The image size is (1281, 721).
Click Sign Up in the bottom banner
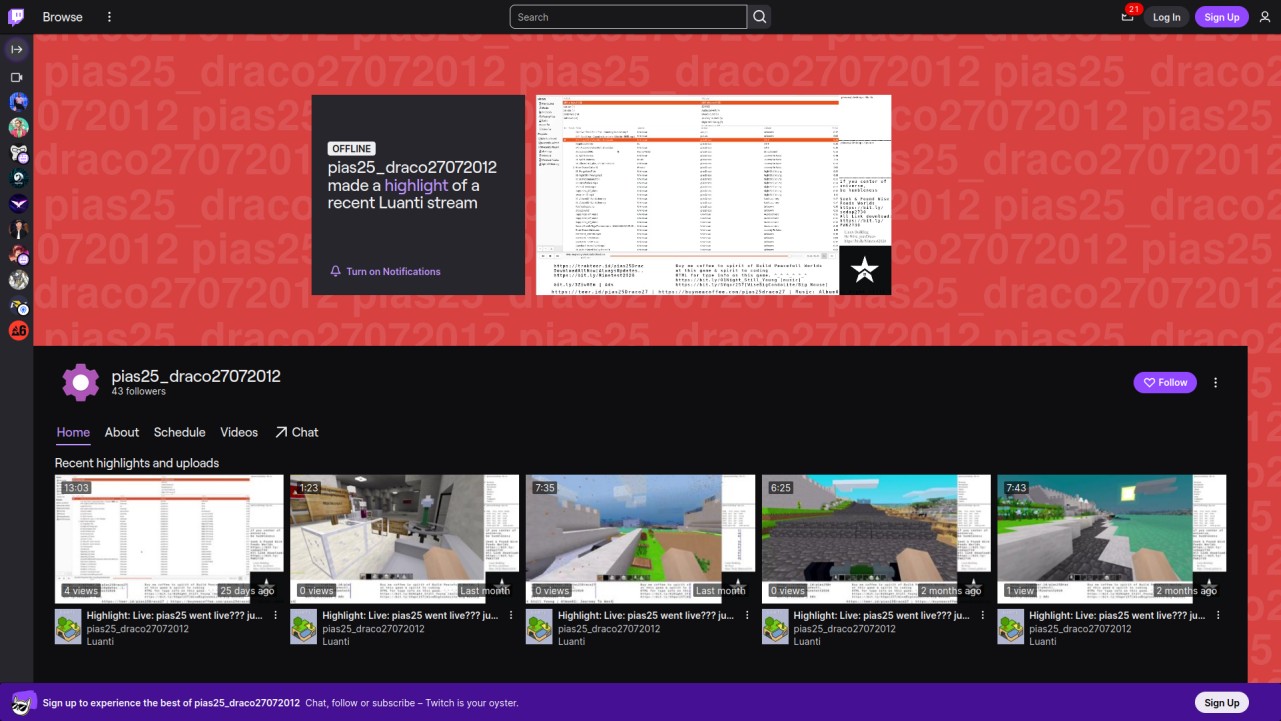point(1222,702)
